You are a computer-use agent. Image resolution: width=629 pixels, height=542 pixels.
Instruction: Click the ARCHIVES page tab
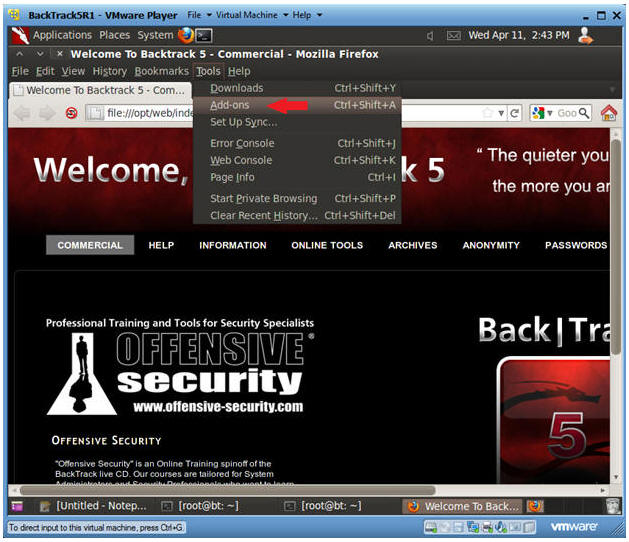412,245
